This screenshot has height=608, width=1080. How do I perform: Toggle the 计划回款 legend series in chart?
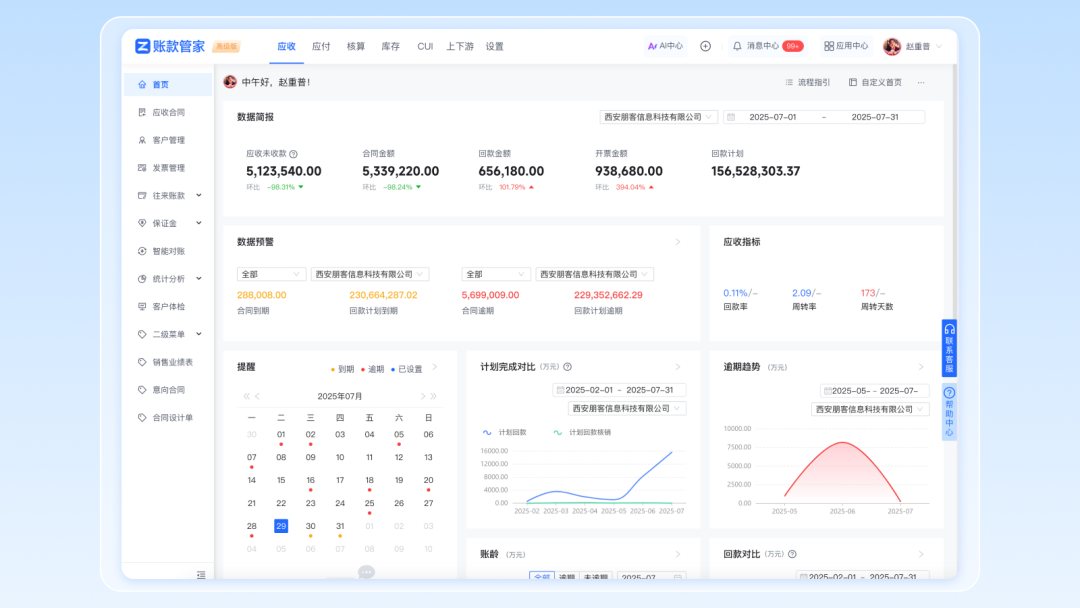tap(505, 432)
